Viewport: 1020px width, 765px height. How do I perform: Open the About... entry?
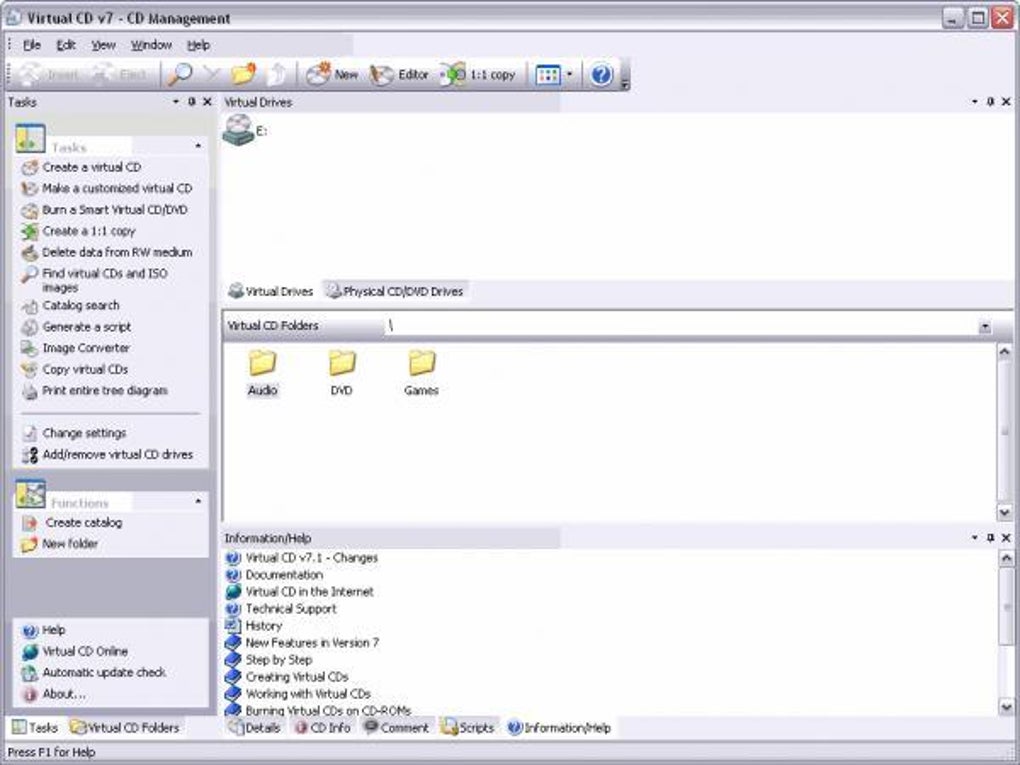[64, 693]
